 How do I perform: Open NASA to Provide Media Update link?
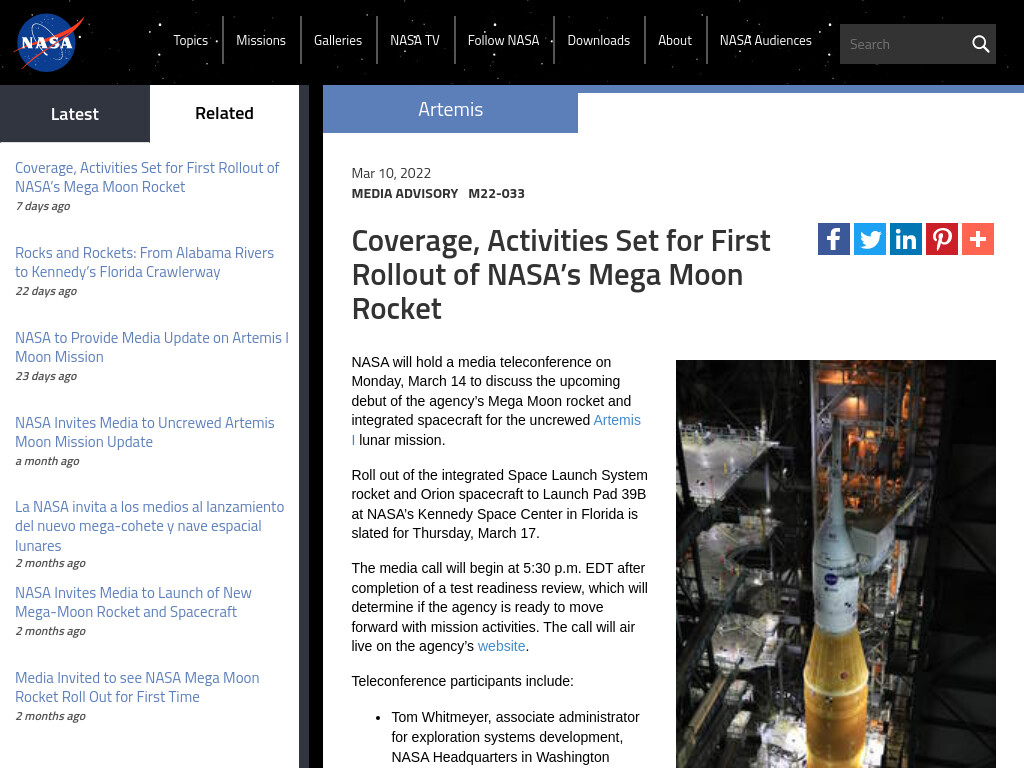pyautogui.click(x=152, y=347)
